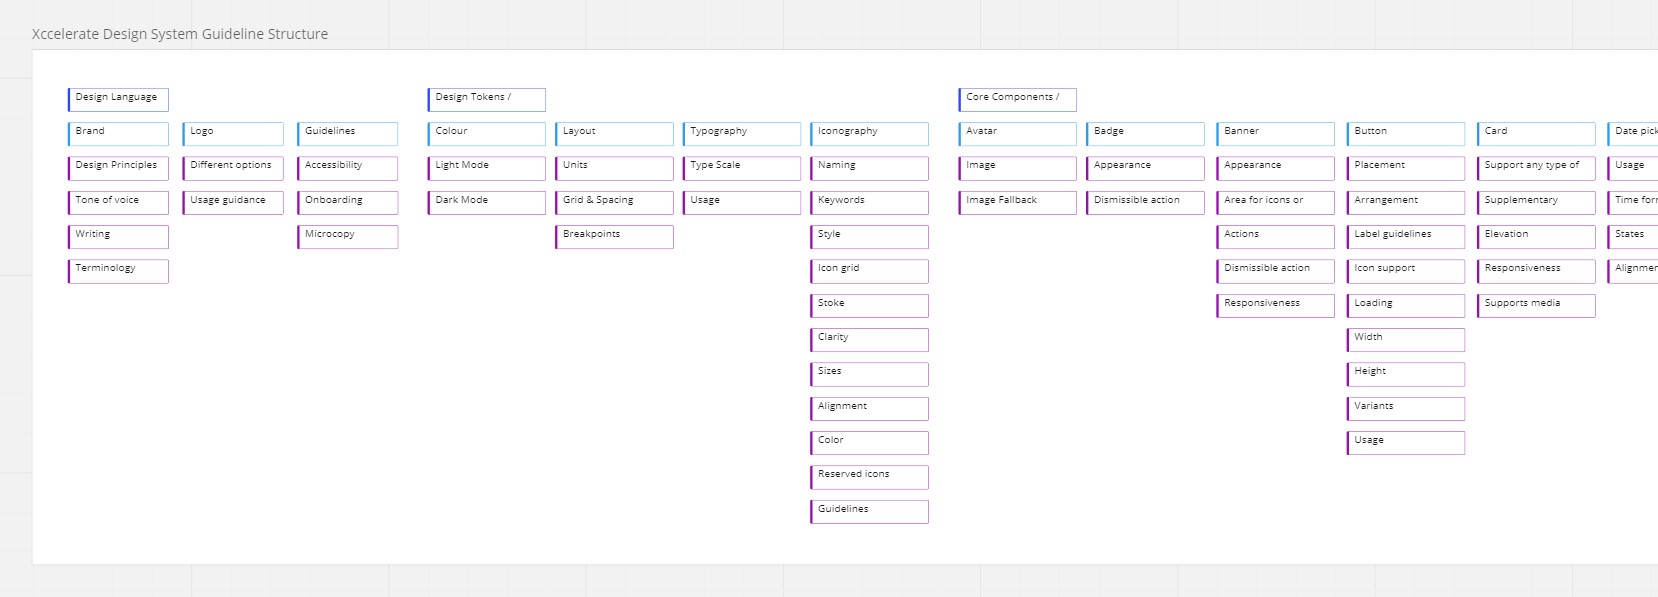This screenshot has width=1658, height=597.
Task: Click the Reserved icons card
Action: 869,477
